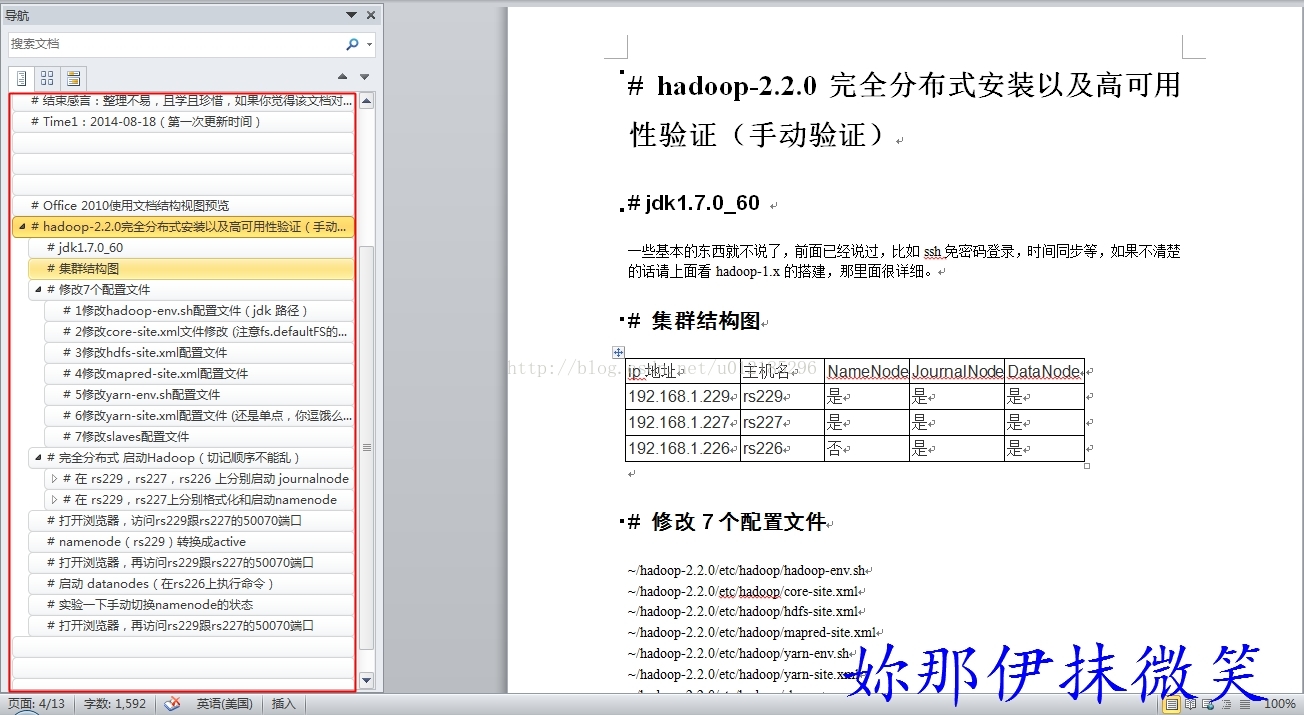The width and height of the screenshot is (1304, 715).
Task: Click table cell 192.168.1.227
Action: 683,422
